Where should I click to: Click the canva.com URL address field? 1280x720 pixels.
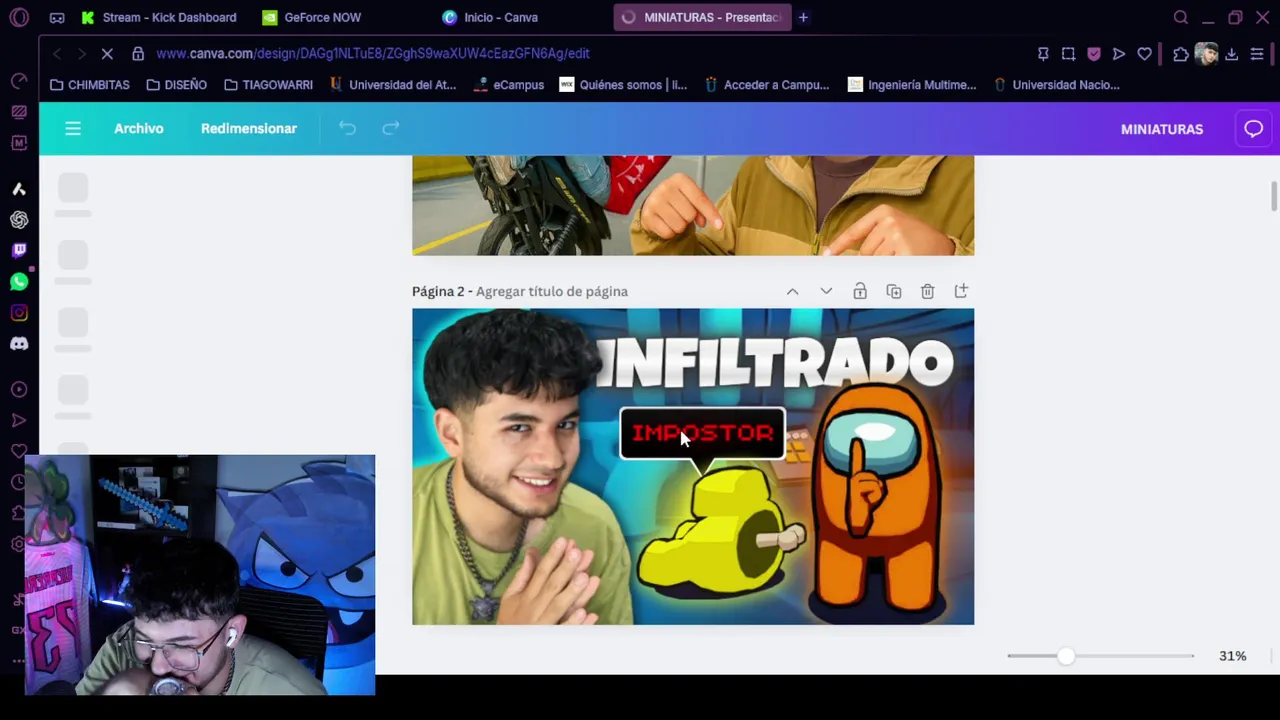point(373,53)
